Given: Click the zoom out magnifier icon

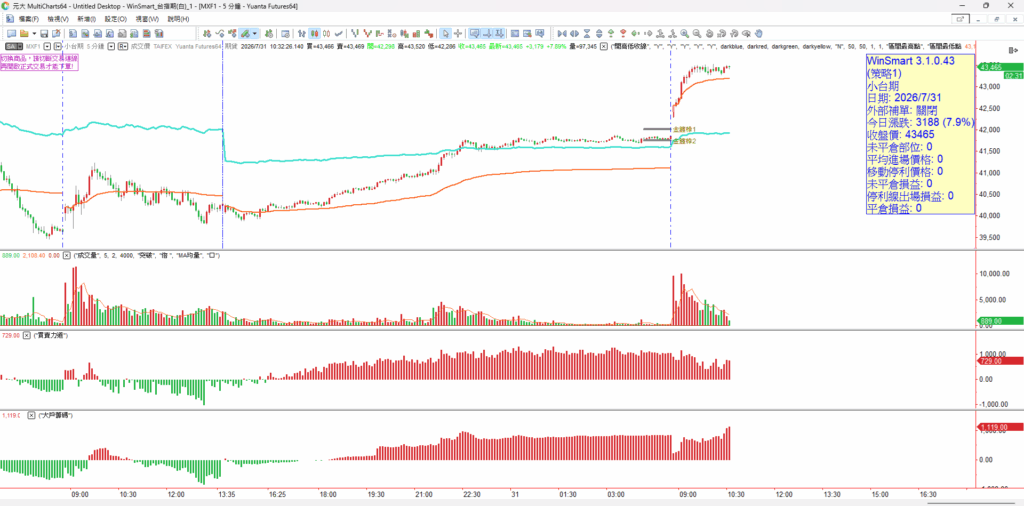Looking at the screenshot, I should pyautogui.click(x=696, y=33).
